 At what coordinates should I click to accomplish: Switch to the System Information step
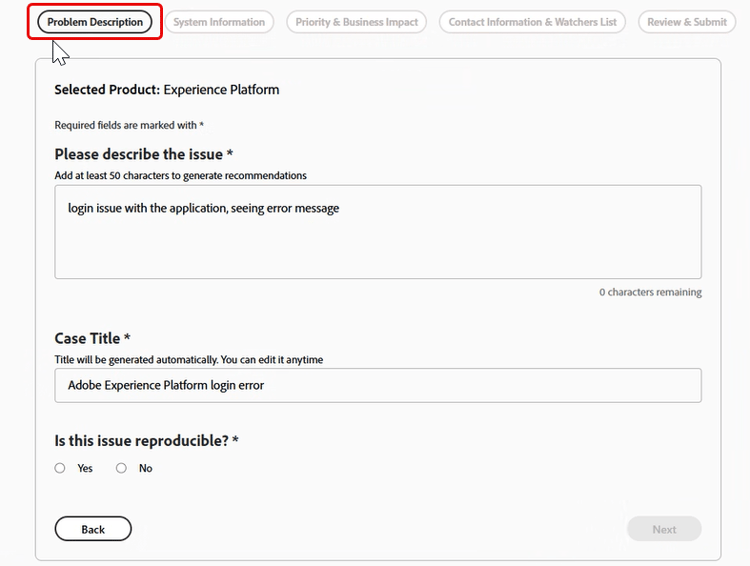click(x=219, y=22)
